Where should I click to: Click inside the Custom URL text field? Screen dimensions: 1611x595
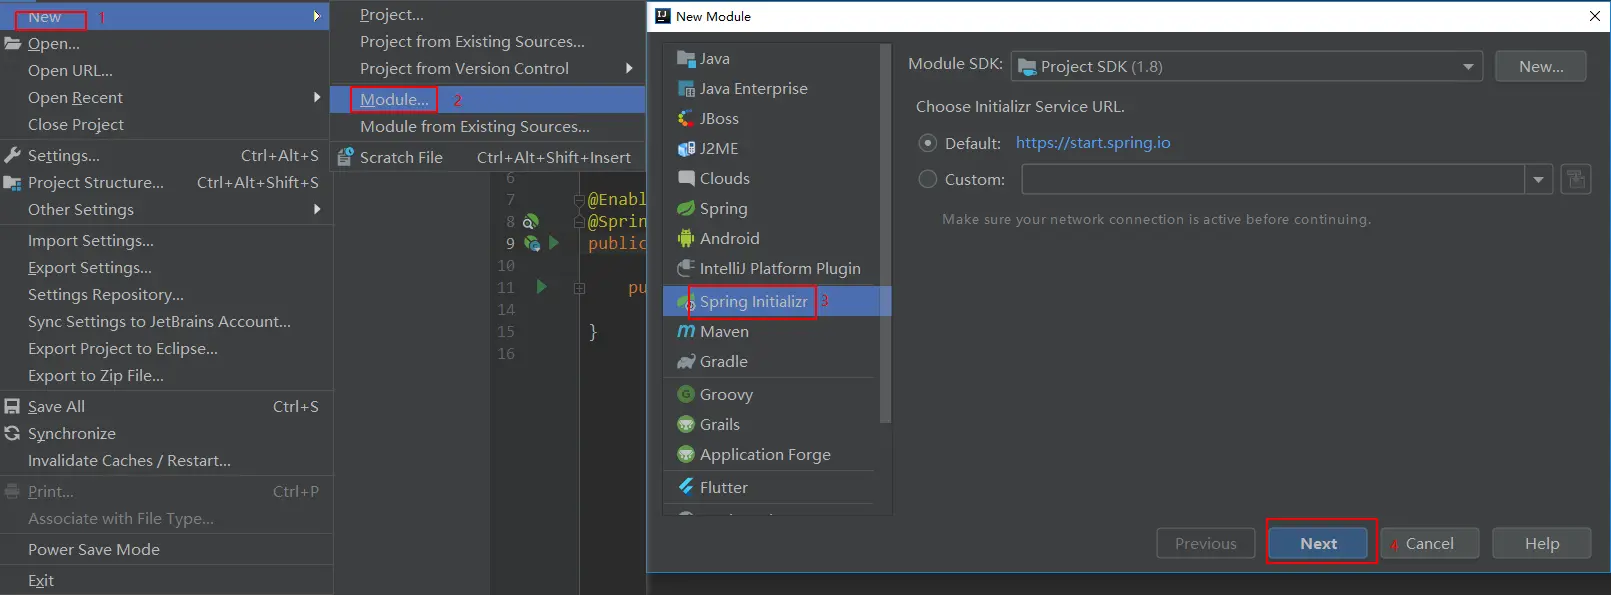(1274, 180)
